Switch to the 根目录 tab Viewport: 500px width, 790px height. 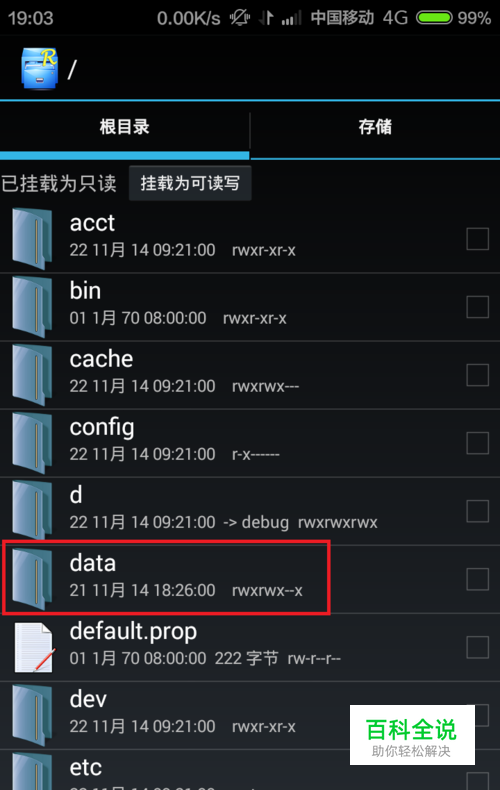[124, 127]
